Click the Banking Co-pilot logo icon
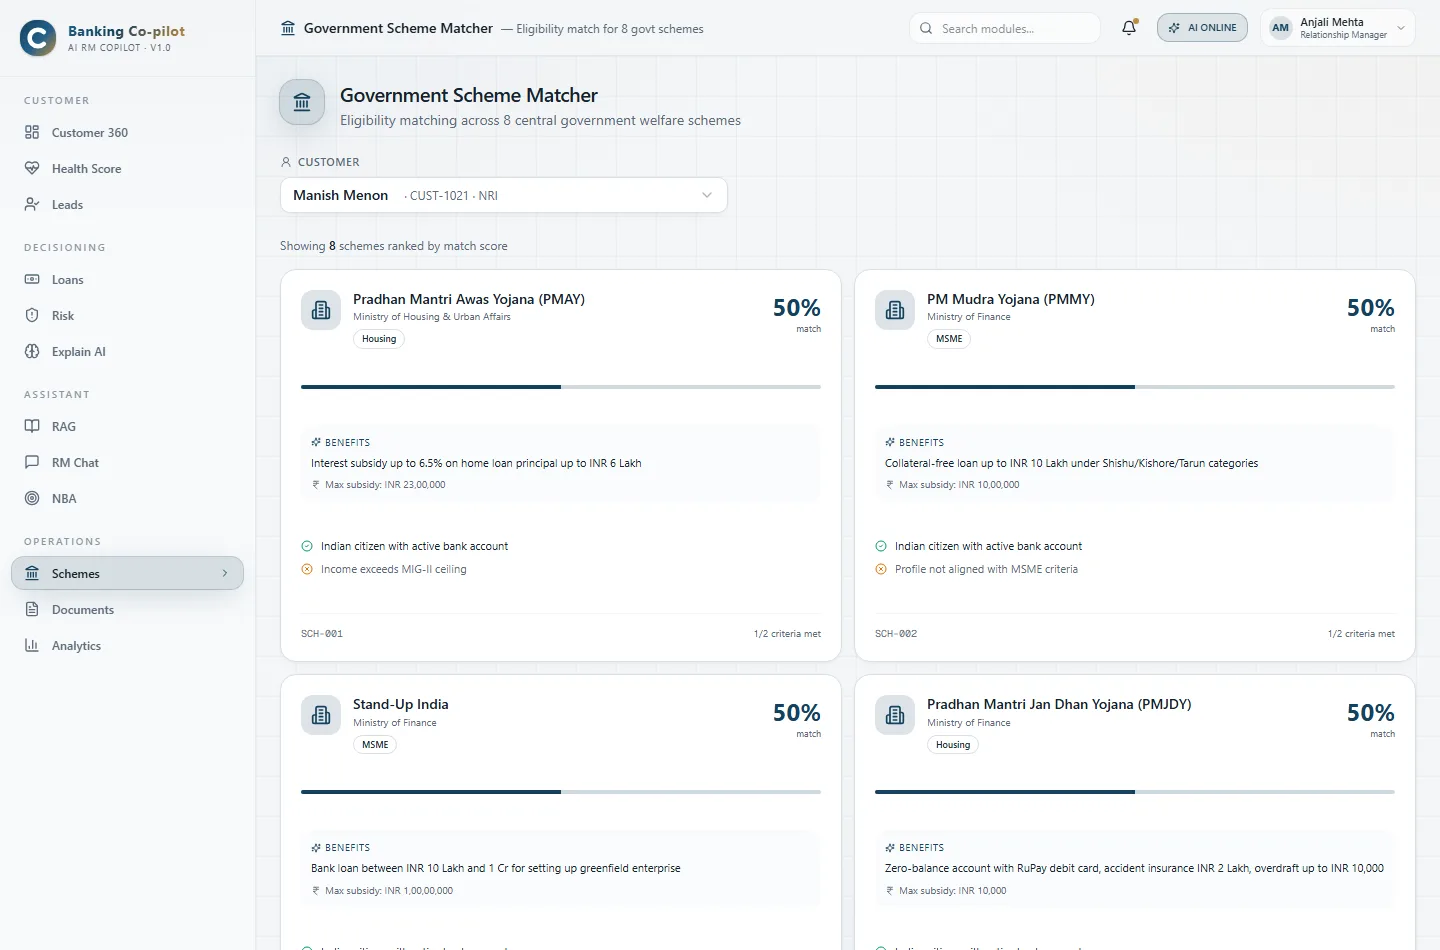Image resolution: width=1440 pixels, height=950 pixels. [38, 38]
